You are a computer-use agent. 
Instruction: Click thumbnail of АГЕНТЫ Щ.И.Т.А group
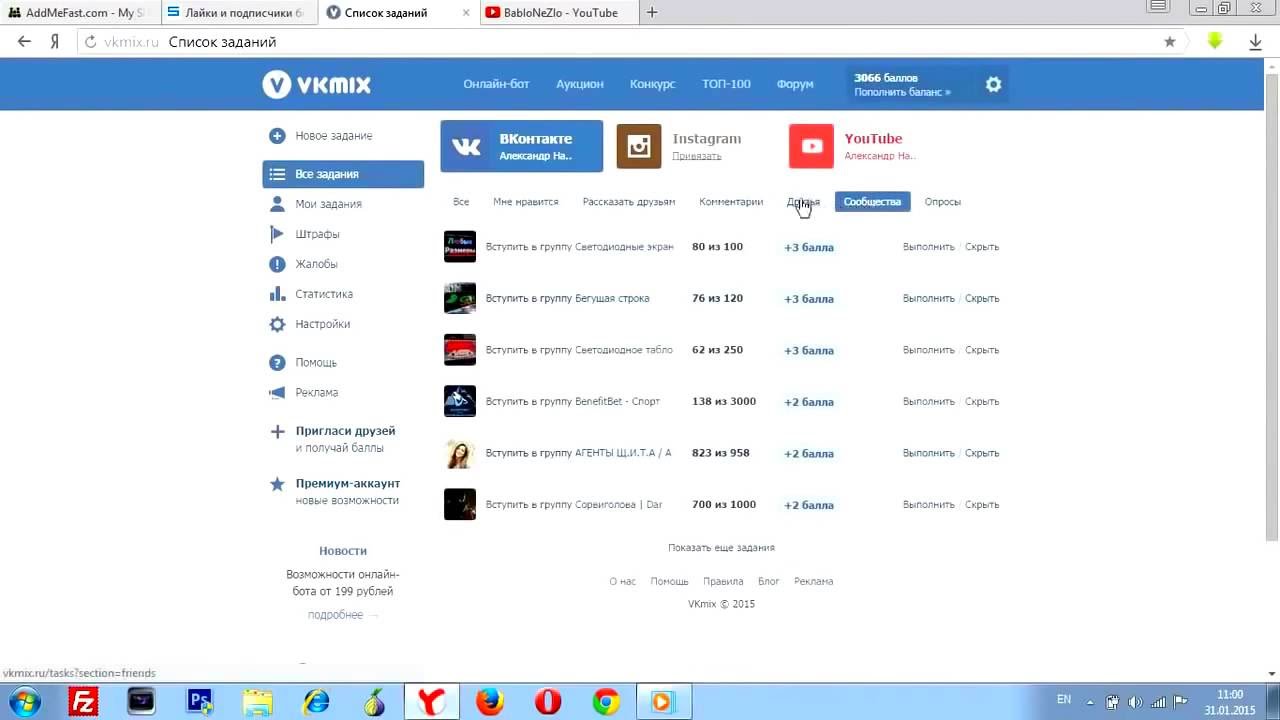coord(460,453)
